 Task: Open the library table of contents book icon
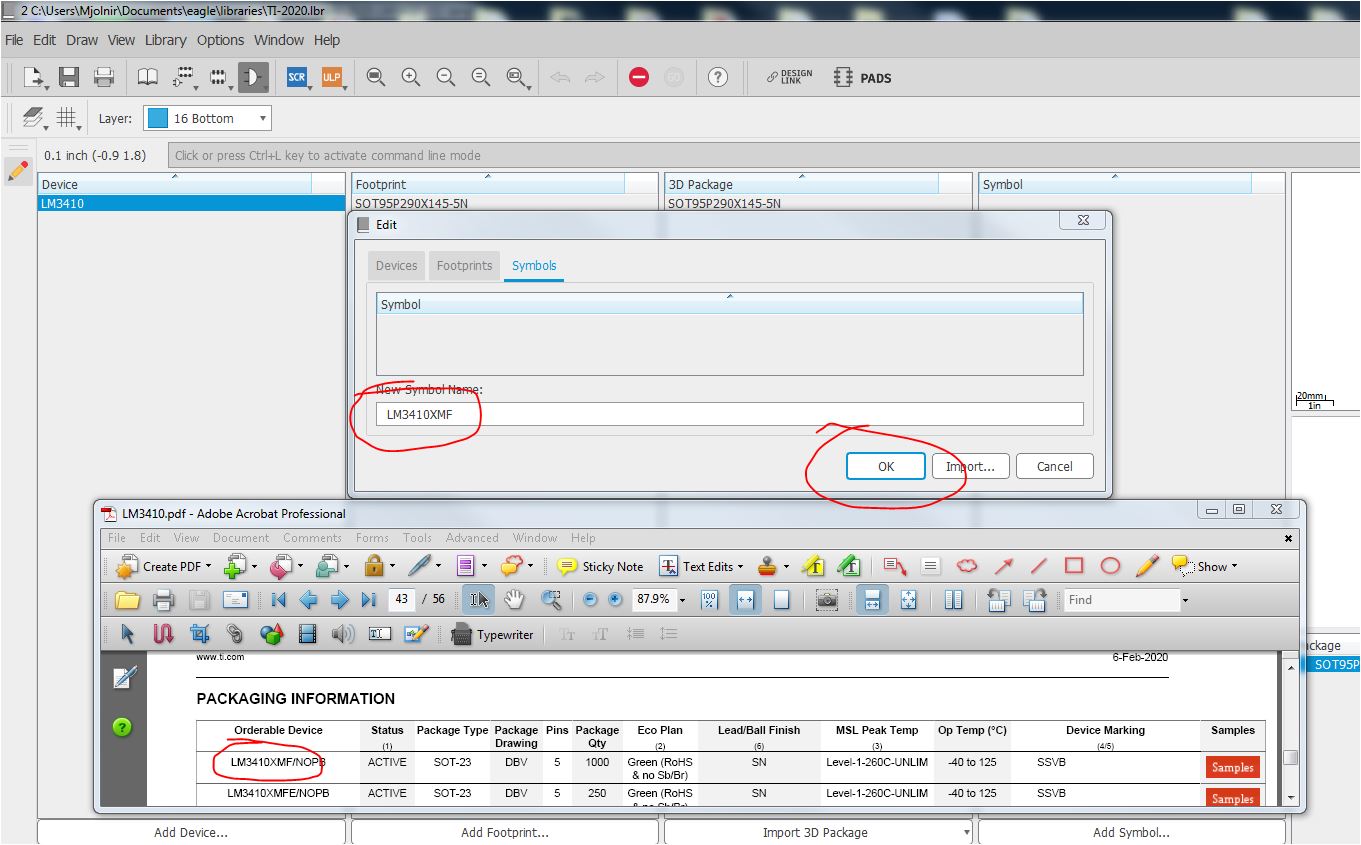click(x=147, y=77)
